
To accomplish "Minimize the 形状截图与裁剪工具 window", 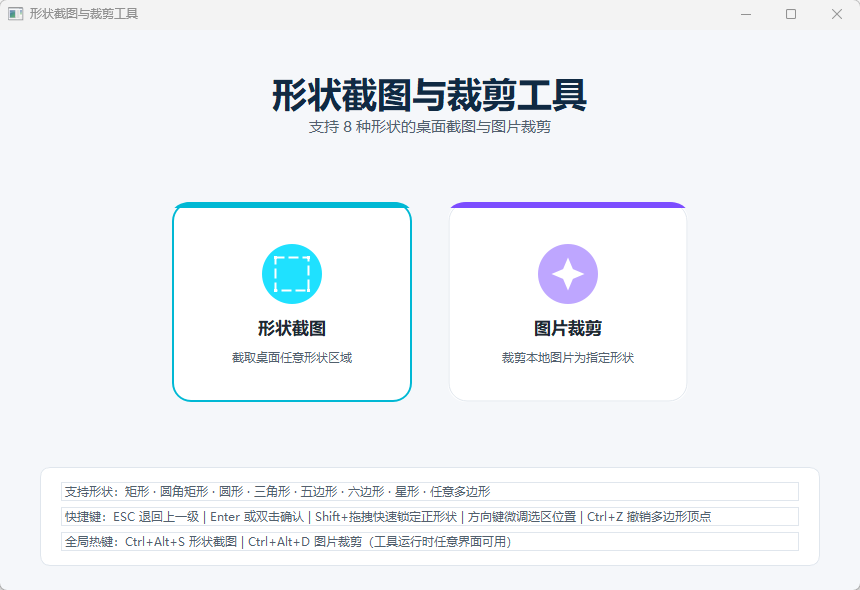I will 746,14.
